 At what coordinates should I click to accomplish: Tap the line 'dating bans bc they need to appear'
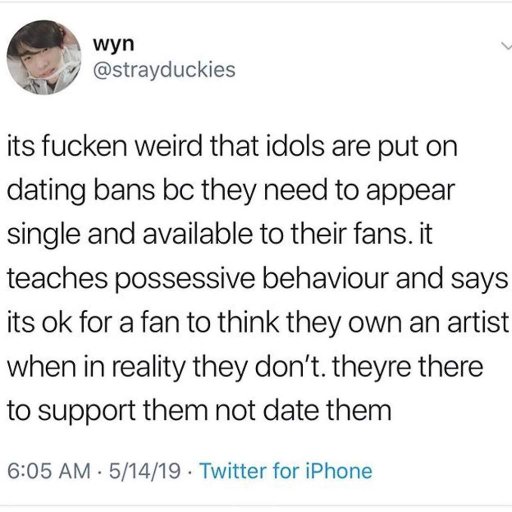231,191
